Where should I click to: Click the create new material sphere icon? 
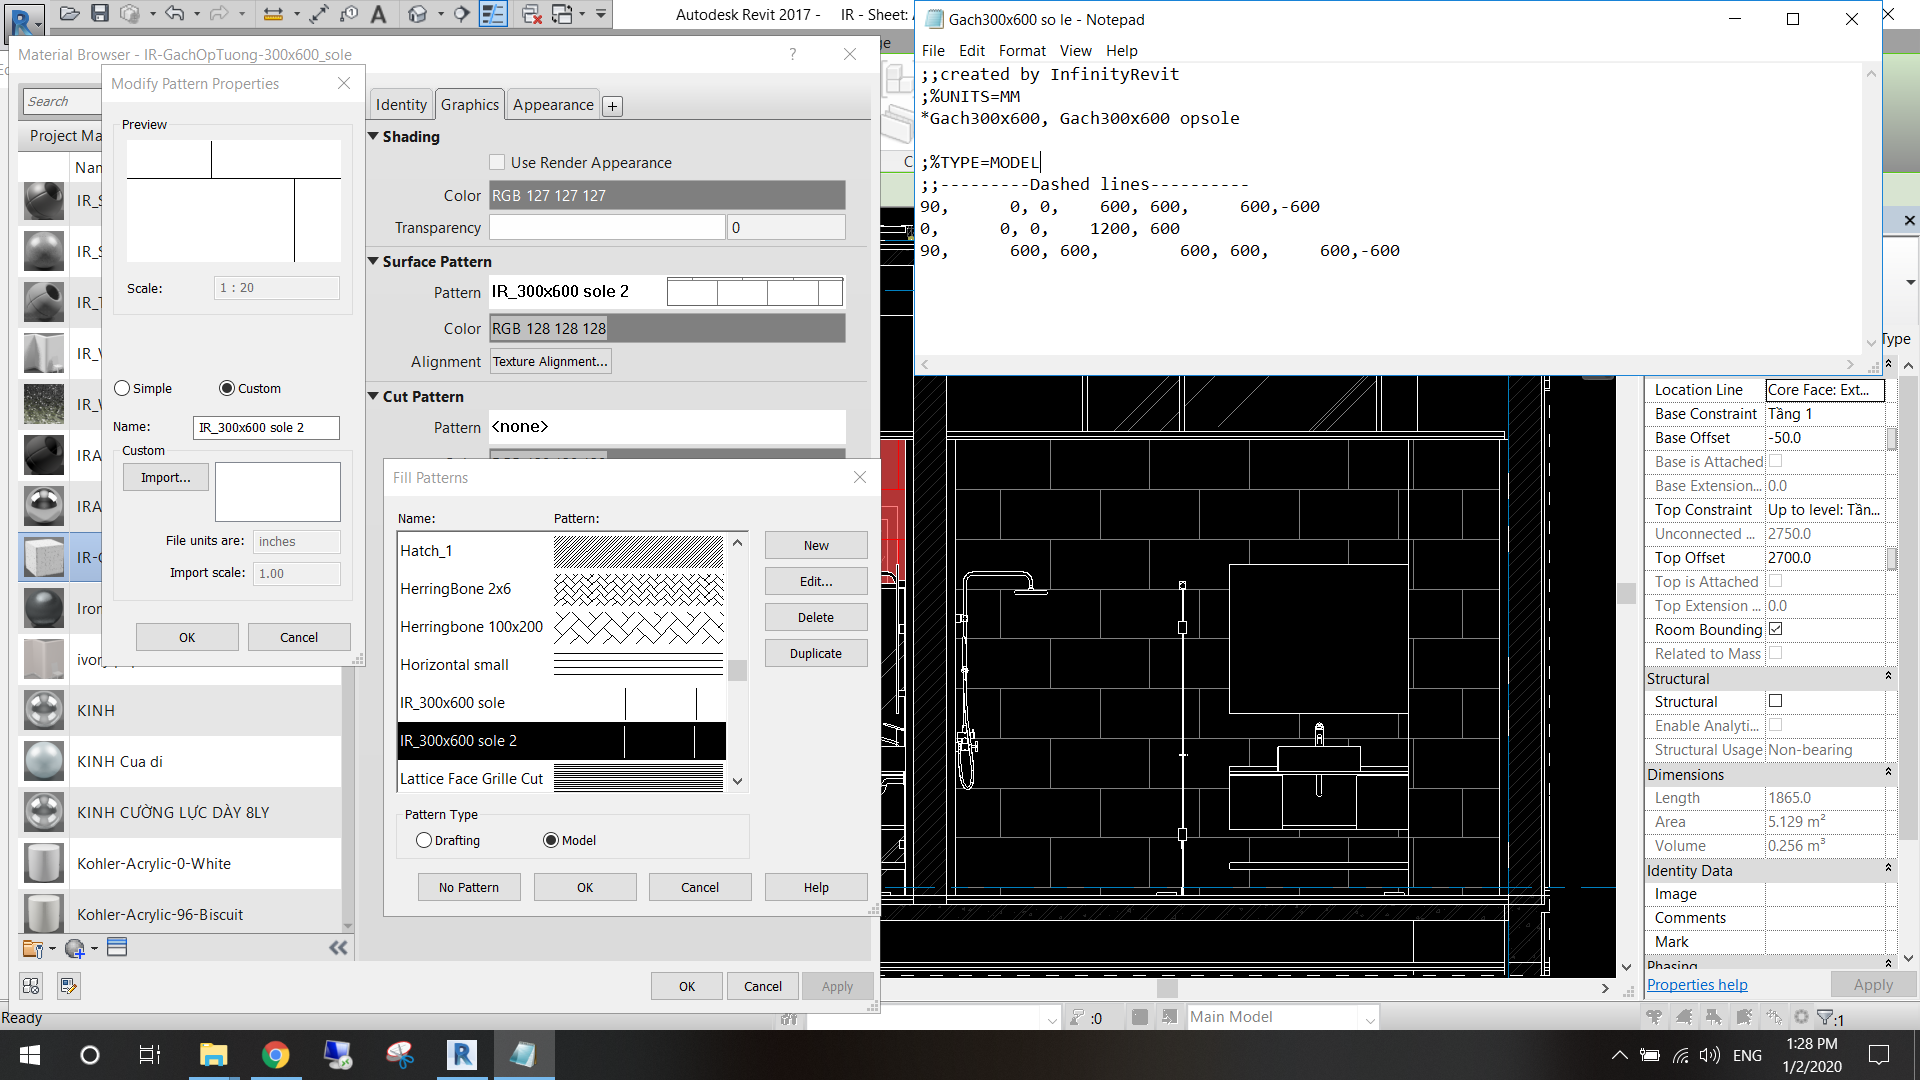tap(75, 948)
